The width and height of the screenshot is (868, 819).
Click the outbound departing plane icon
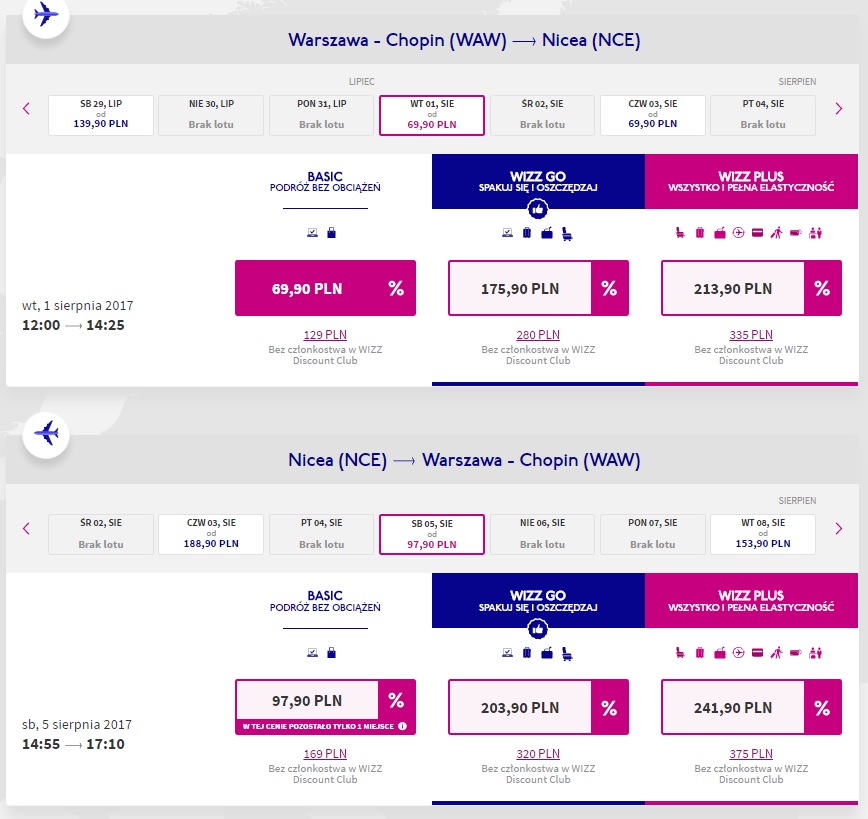[x=46, y=14]
